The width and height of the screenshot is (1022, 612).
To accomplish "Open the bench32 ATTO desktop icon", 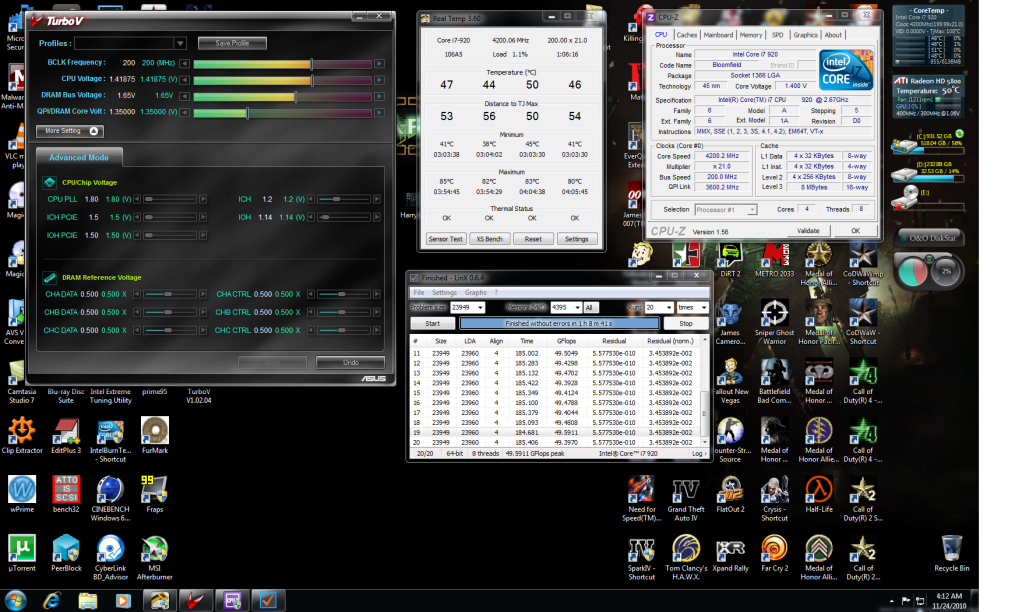I will pyautogui.click(x=66, y=494).
